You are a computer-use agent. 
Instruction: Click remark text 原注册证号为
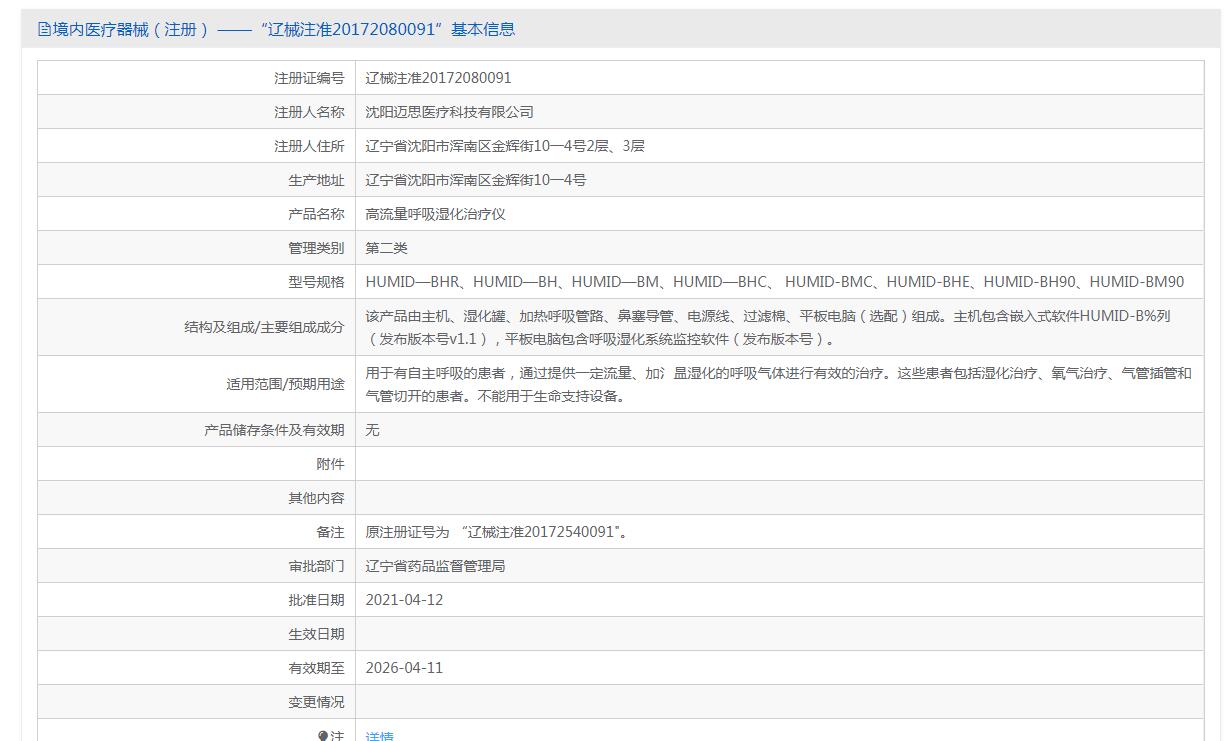tap(497, 532)
